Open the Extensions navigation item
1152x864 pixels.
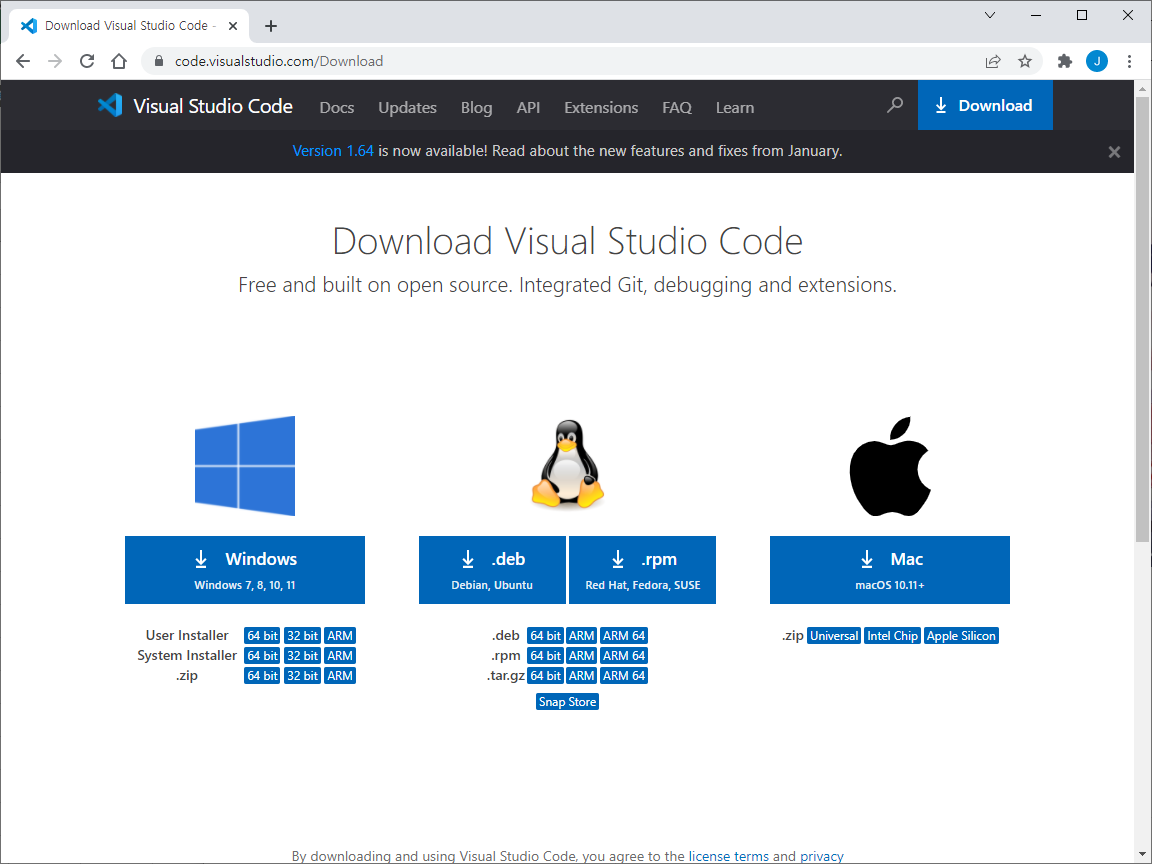coord(601,107)
